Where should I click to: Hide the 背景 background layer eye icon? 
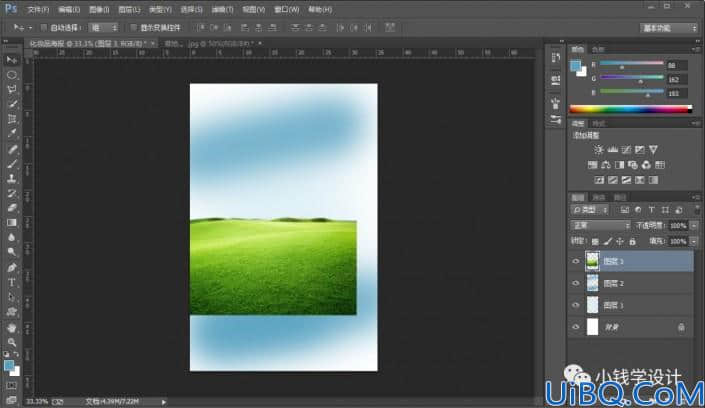point(576,327)
